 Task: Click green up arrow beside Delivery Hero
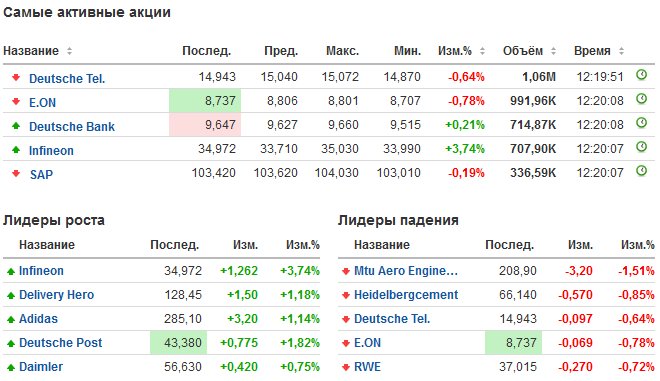click(11, 296)
